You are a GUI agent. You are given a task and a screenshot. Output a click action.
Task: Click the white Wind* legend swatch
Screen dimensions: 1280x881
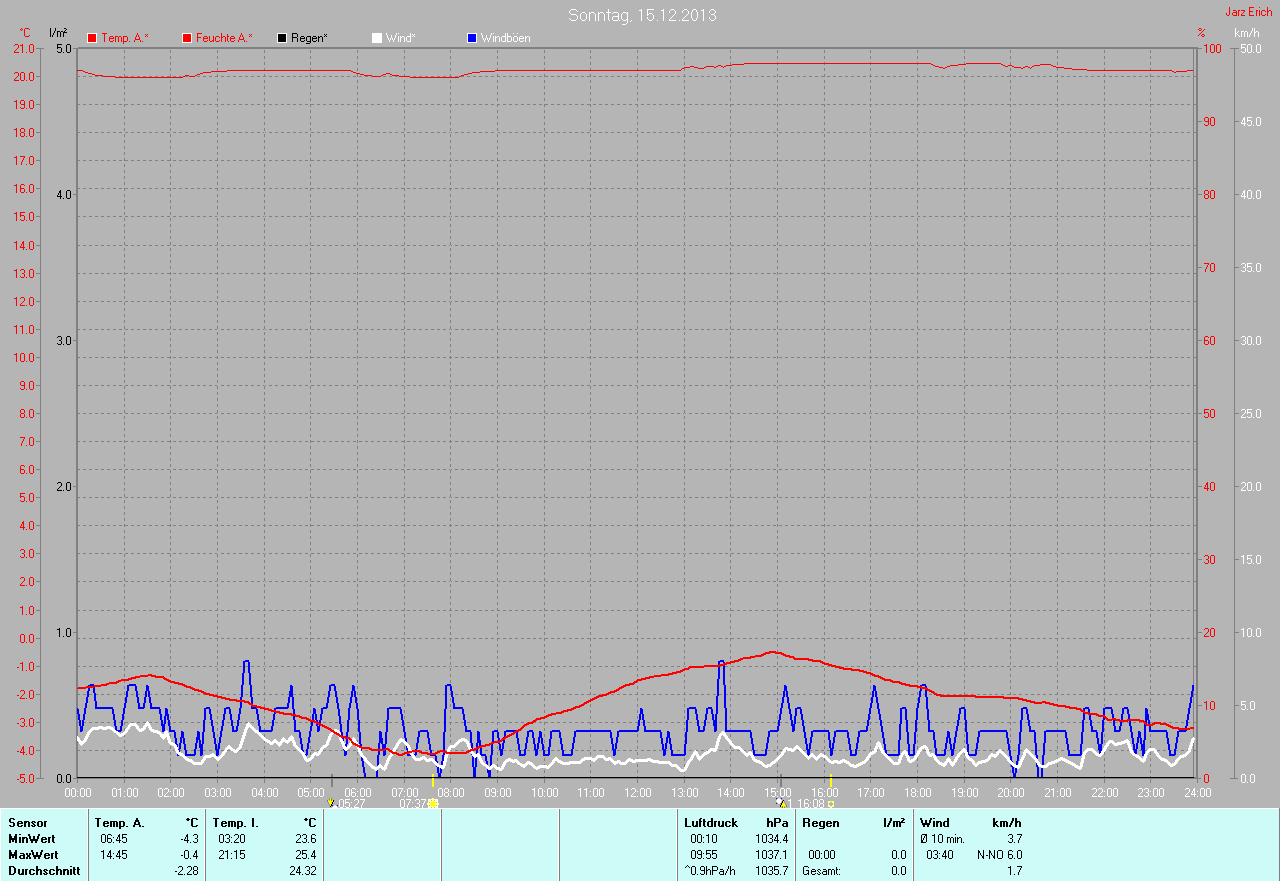coord(376,38)
